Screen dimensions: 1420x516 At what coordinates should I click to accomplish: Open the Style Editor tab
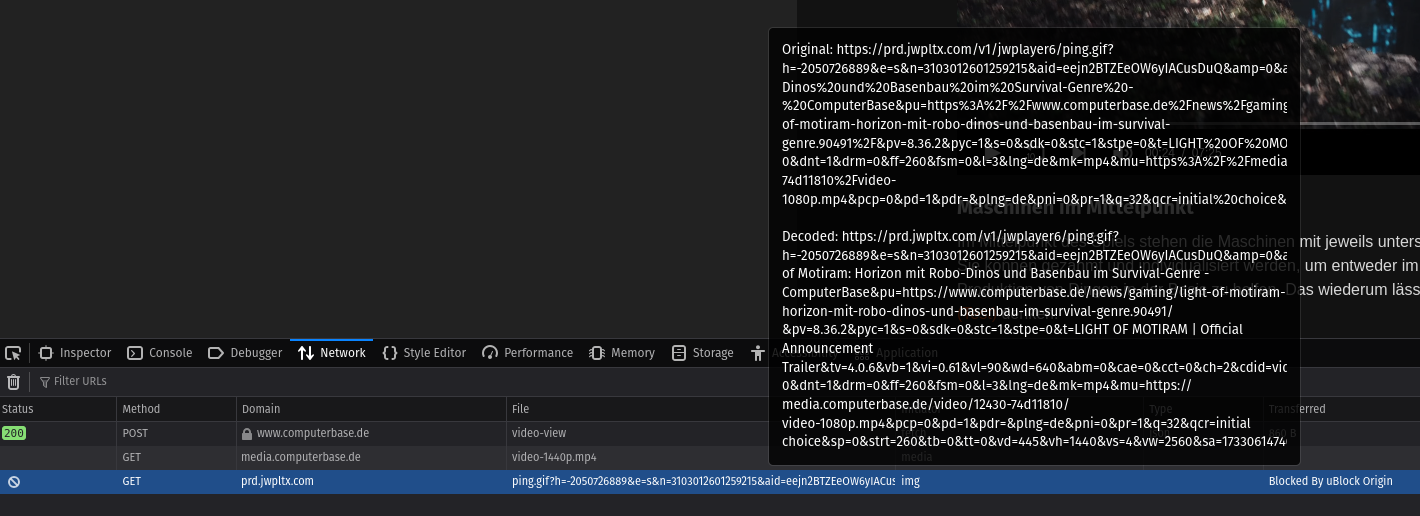tap(424, 353)
